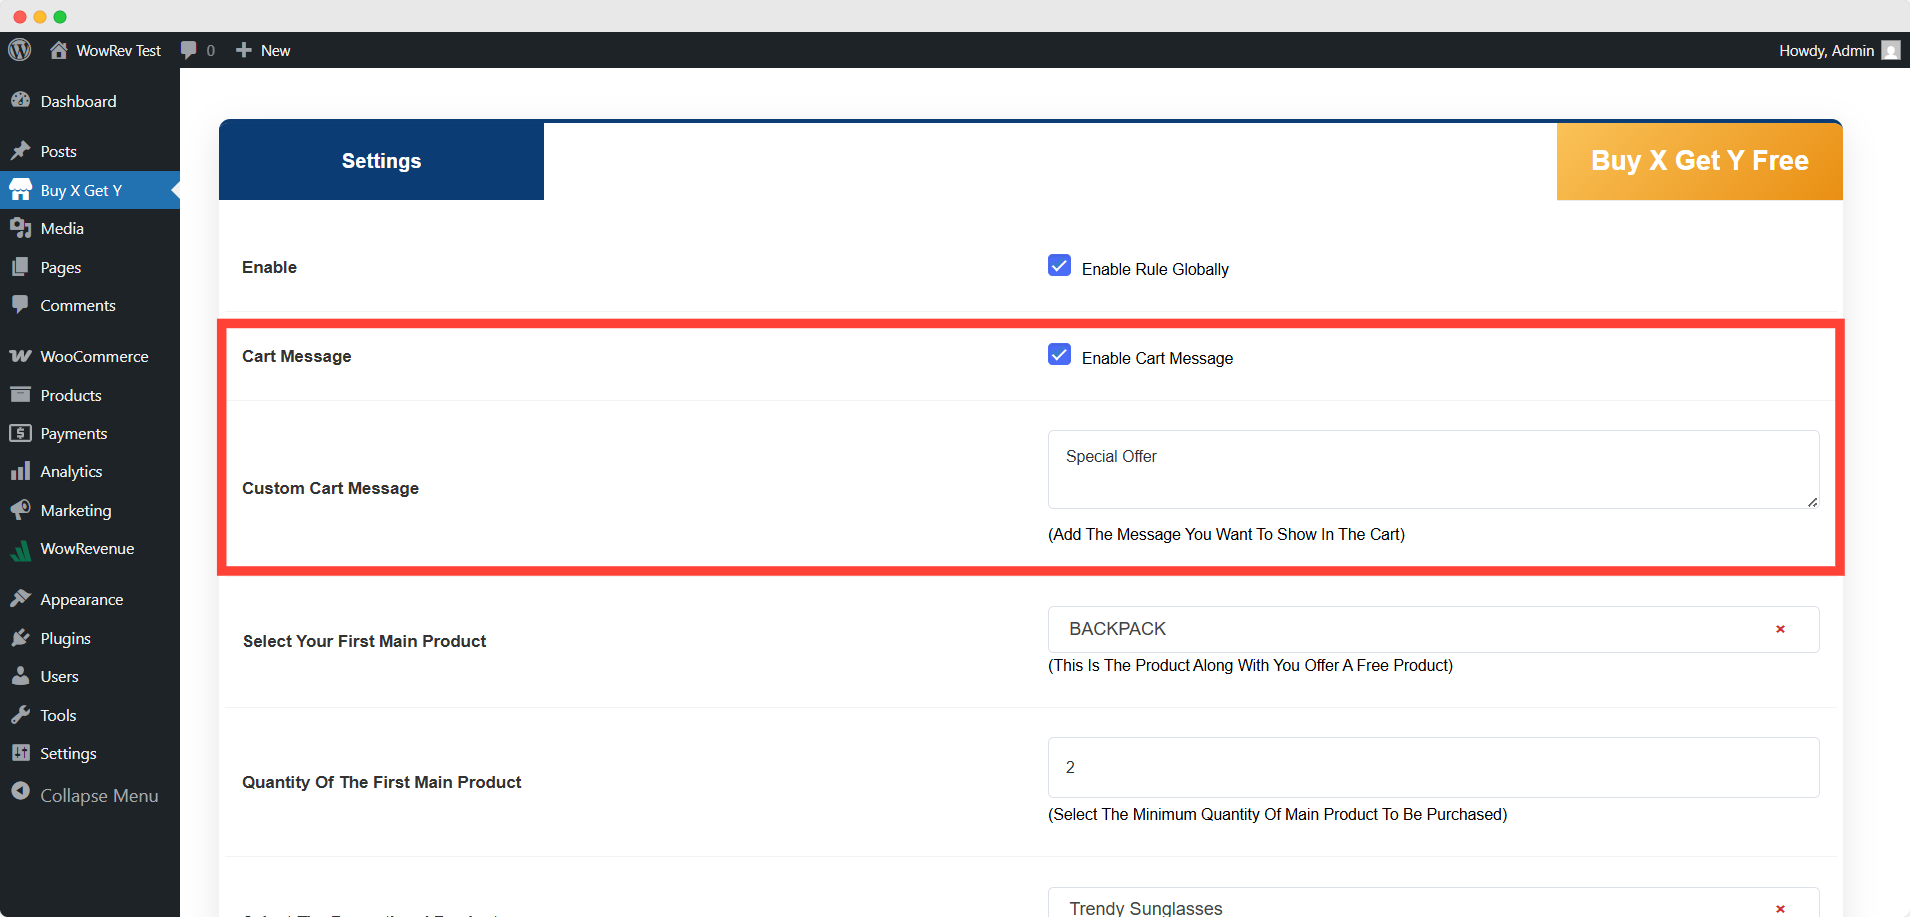Image resolution: width=1910 pixels, height=917 pixels.
Task: Click the sidebar Settings sliders icon
Action: [20, 753]
